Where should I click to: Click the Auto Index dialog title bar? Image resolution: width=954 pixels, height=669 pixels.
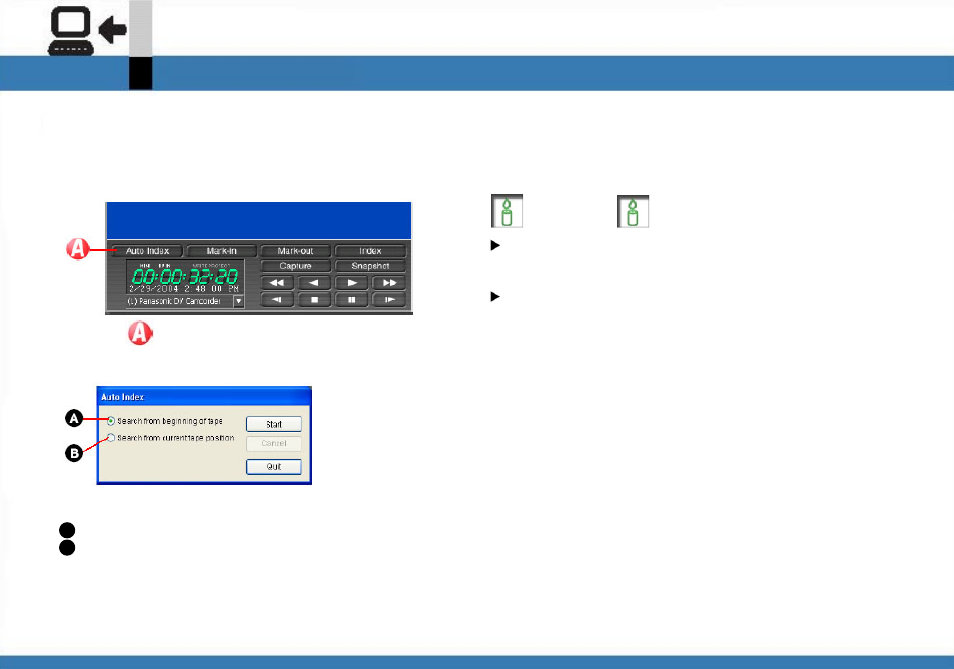[x=204, y=397]
